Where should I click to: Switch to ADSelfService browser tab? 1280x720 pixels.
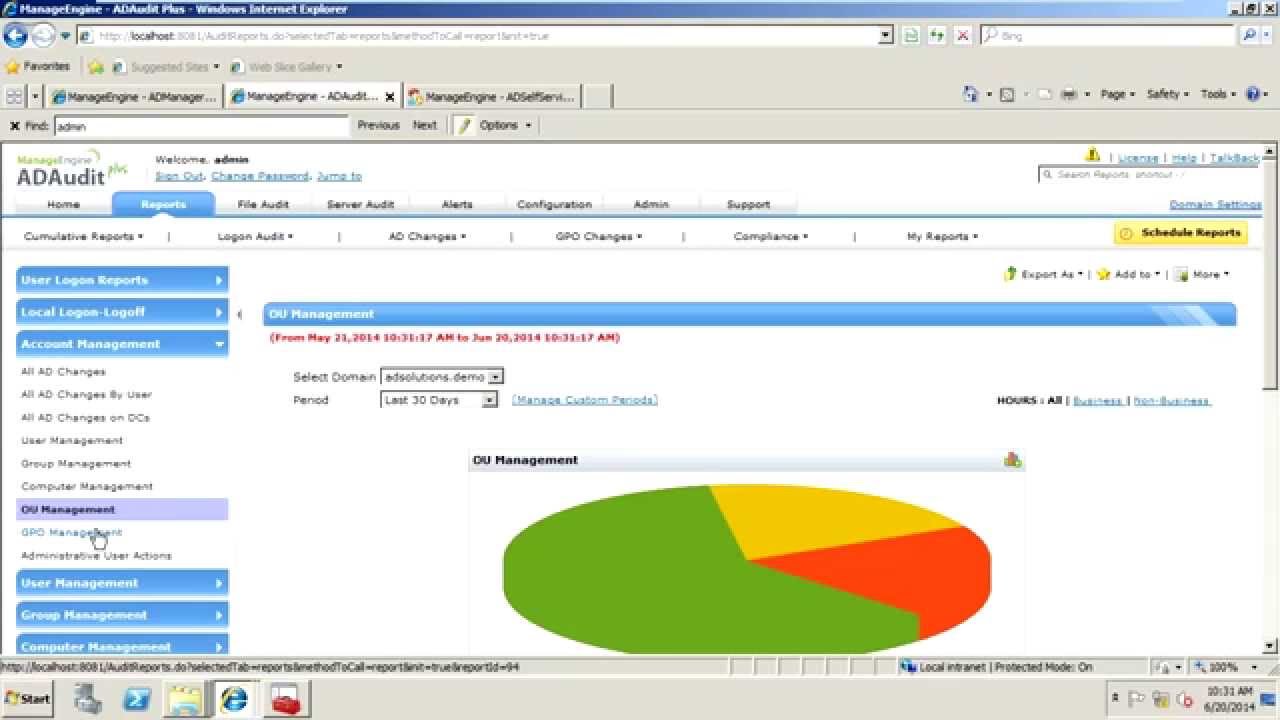pyautogui.click(x=492, y=97)
